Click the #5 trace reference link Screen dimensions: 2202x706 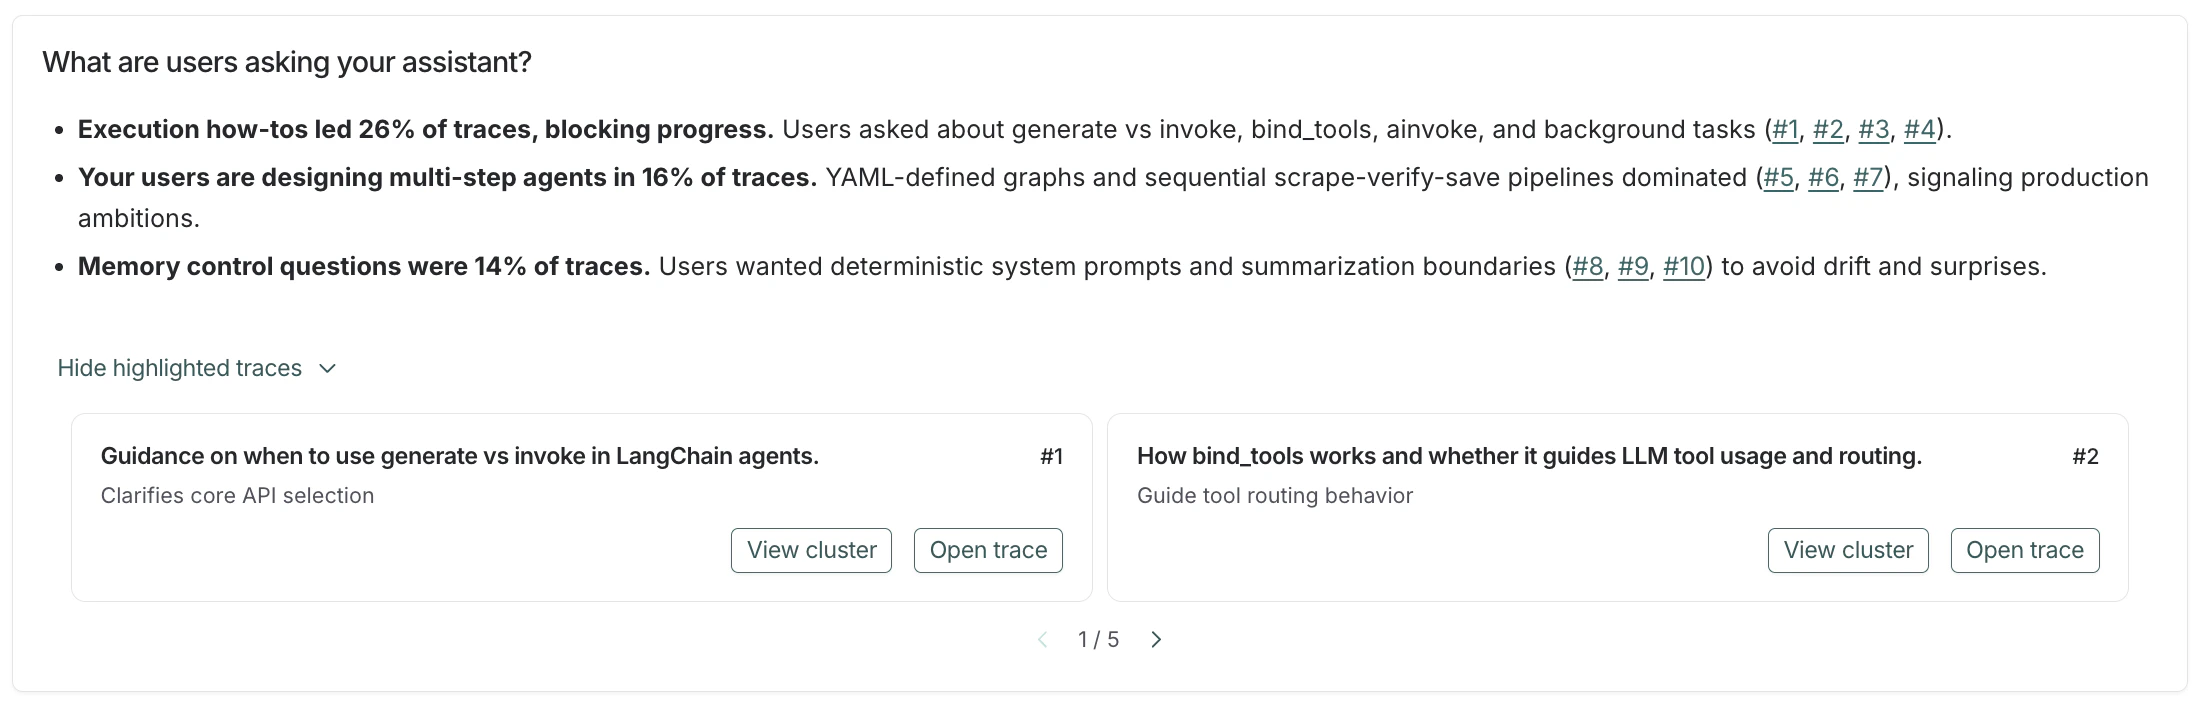click(x=1778, y=178)
